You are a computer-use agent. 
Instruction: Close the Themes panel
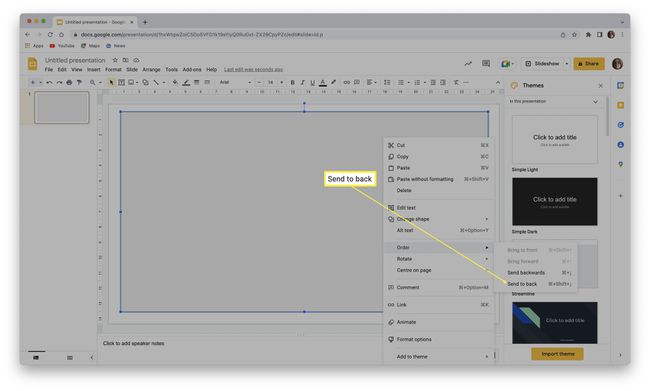pyautogui.click(x=601, y=86)
